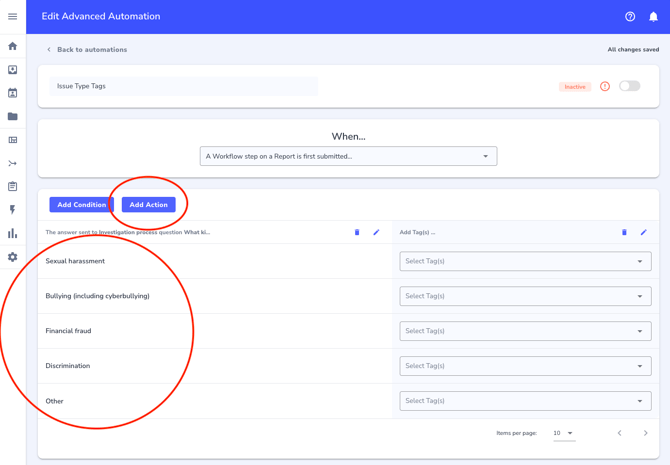670x465 pixels.
Task: Open the notifications bell
Action: coord(653,17)
